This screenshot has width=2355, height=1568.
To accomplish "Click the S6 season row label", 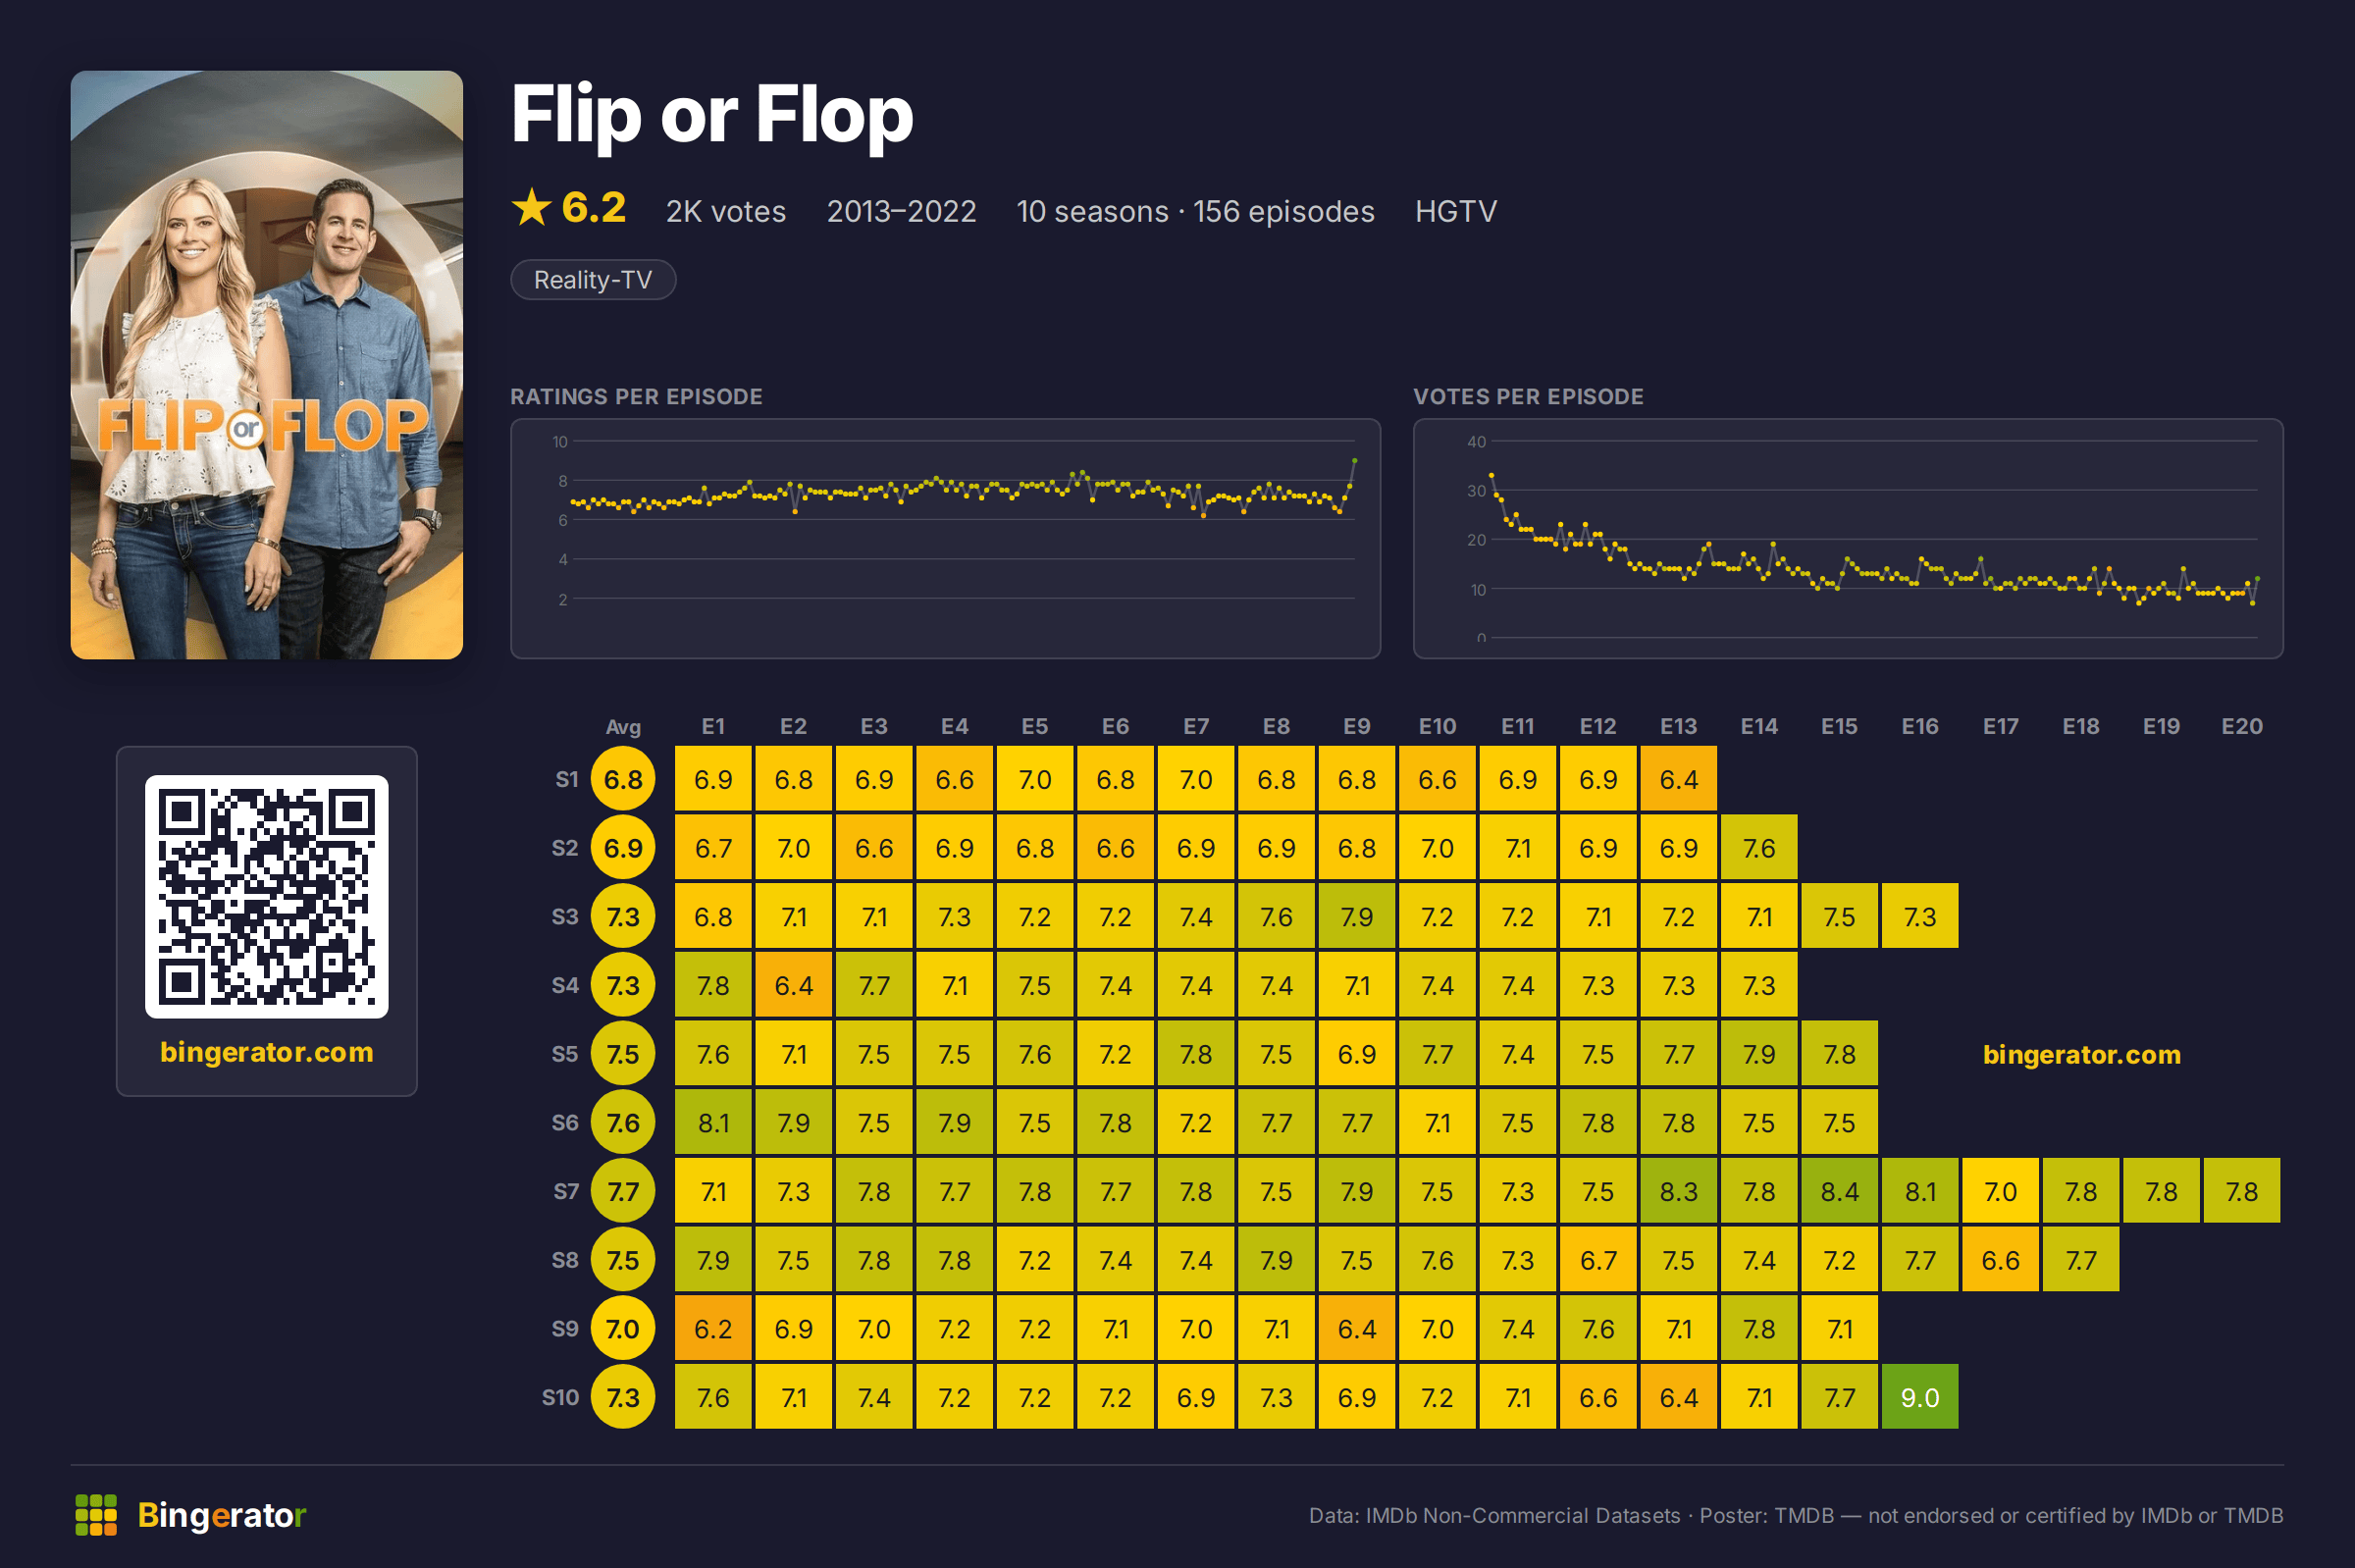I will [x=565, y=1123].
